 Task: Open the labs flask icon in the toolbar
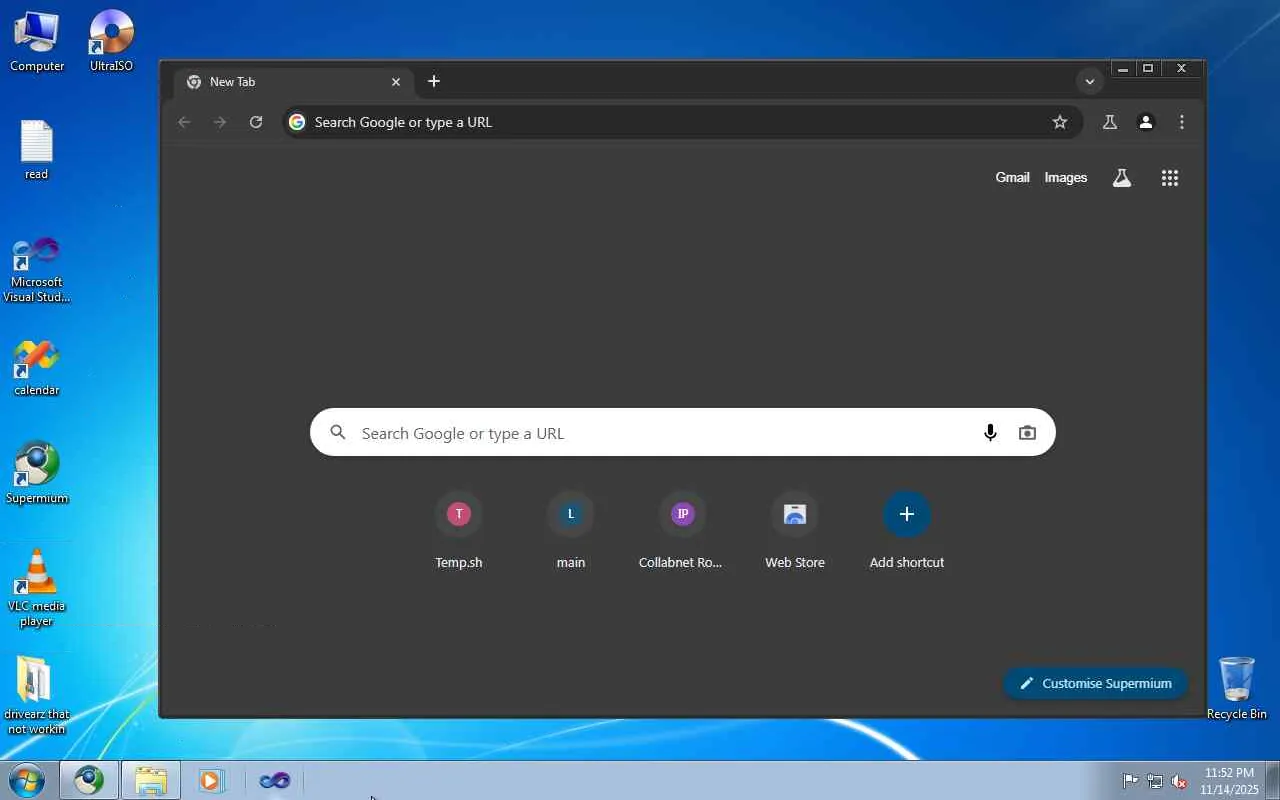pos(1109,122)
